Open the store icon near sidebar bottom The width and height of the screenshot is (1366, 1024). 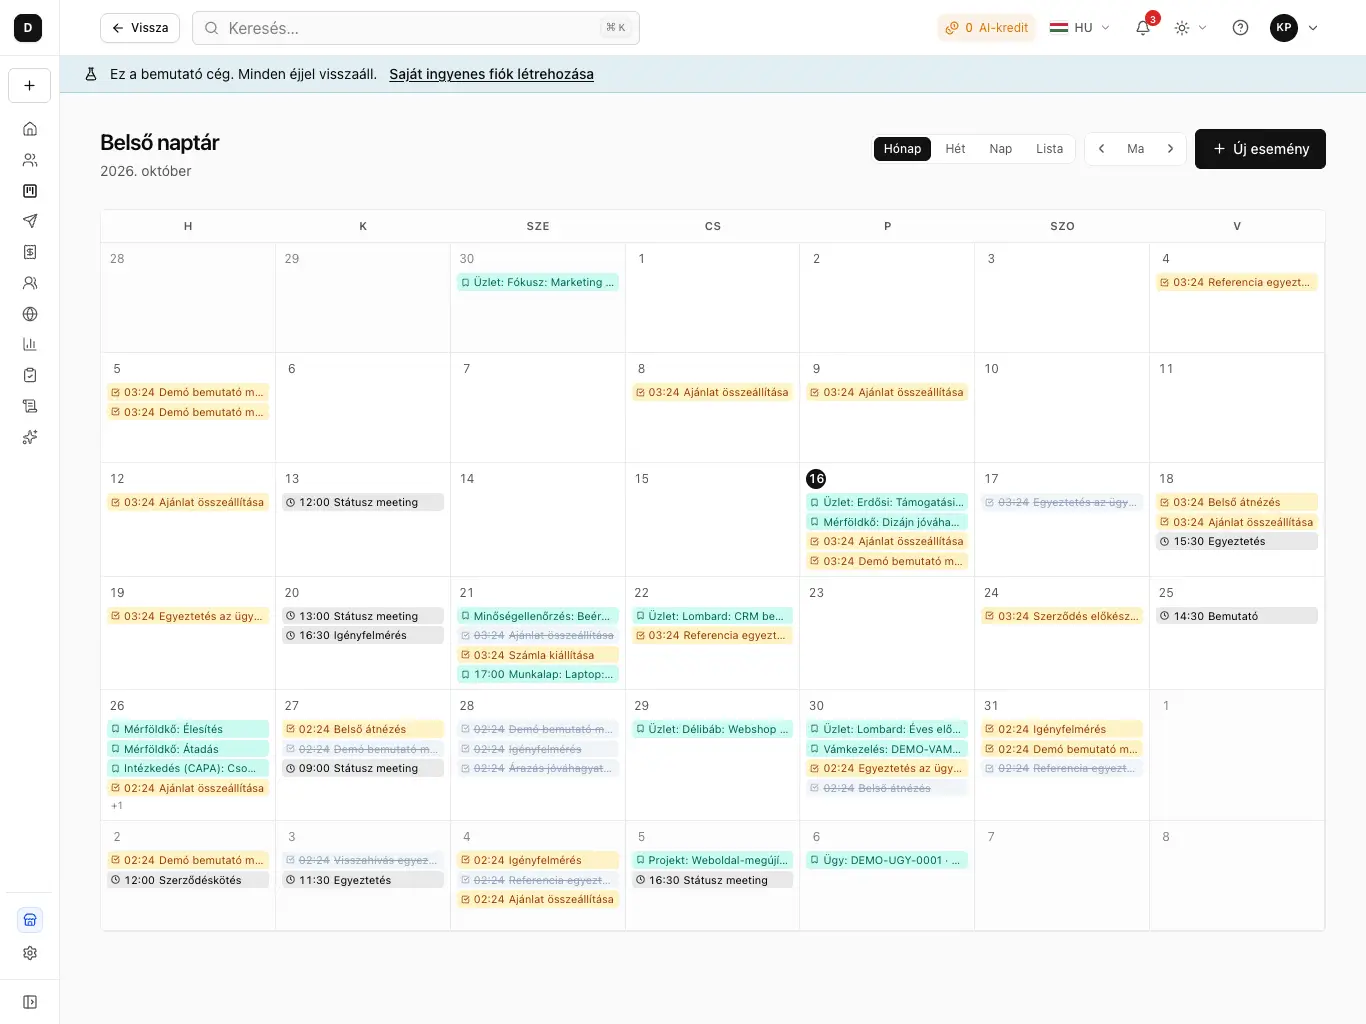30,920
